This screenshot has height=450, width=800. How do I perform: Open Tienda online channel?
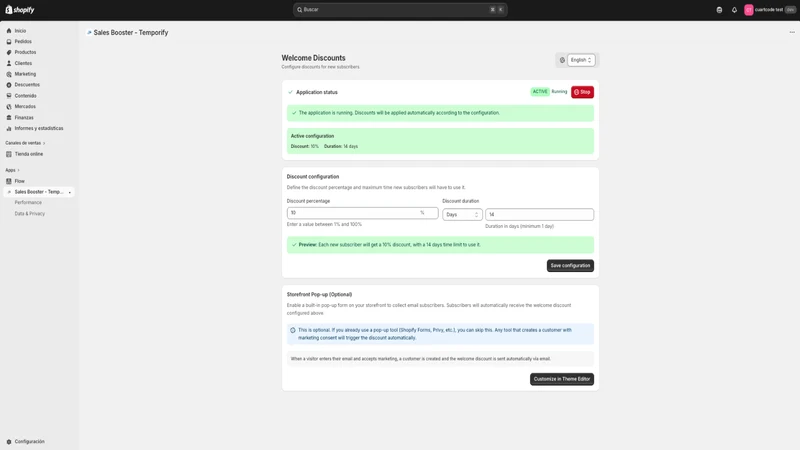pyautogui.click(x=29, y=154)
